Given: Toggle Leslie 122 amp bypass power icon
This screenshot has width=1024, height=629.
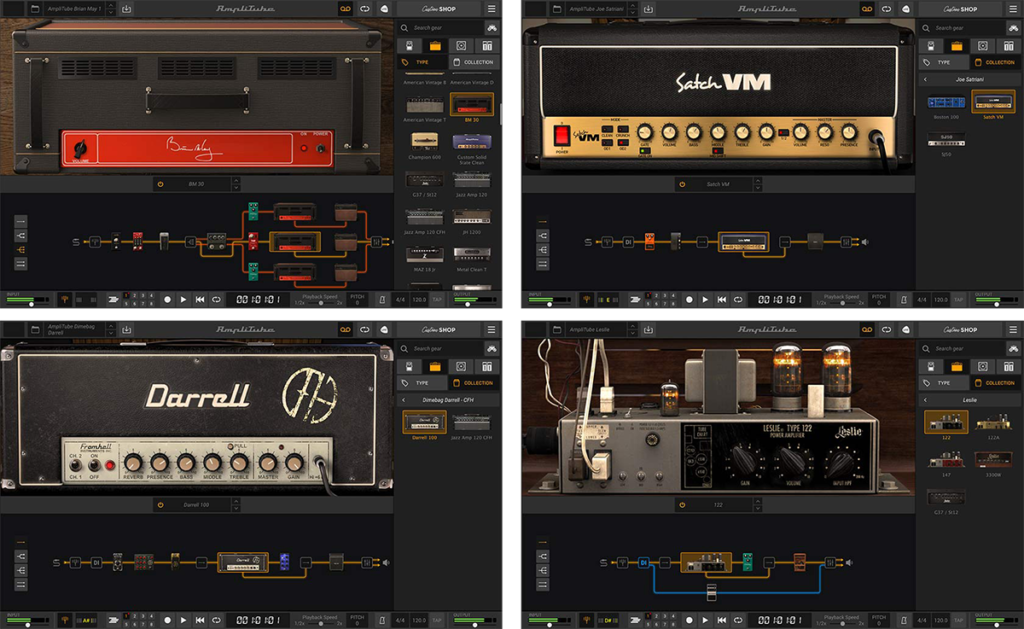Looking at the screenshot, I should point(682,505).
